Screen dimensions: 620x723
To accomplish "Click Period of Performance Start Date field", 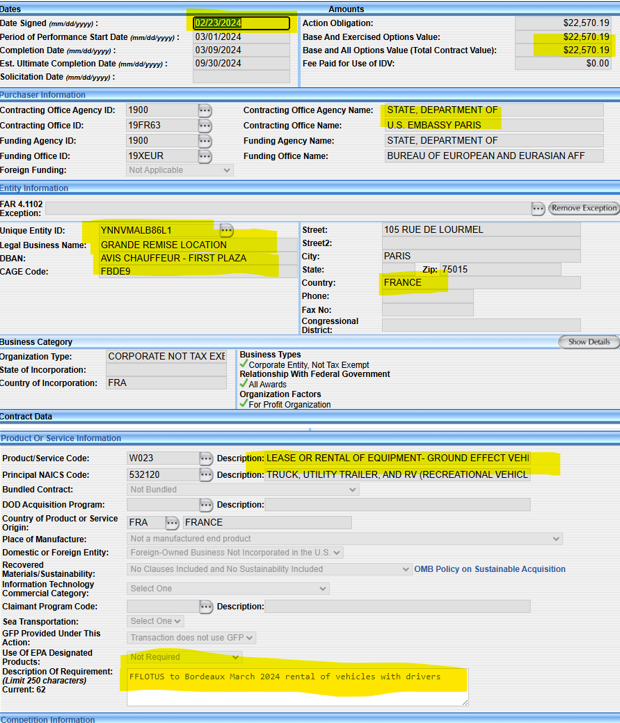I will 241,37.
